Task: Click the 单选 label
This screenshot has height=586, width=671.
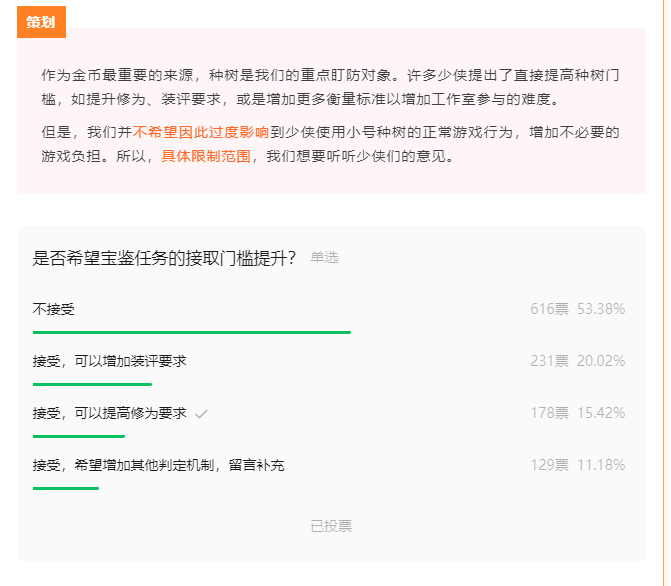Action: tap(324, 258)
